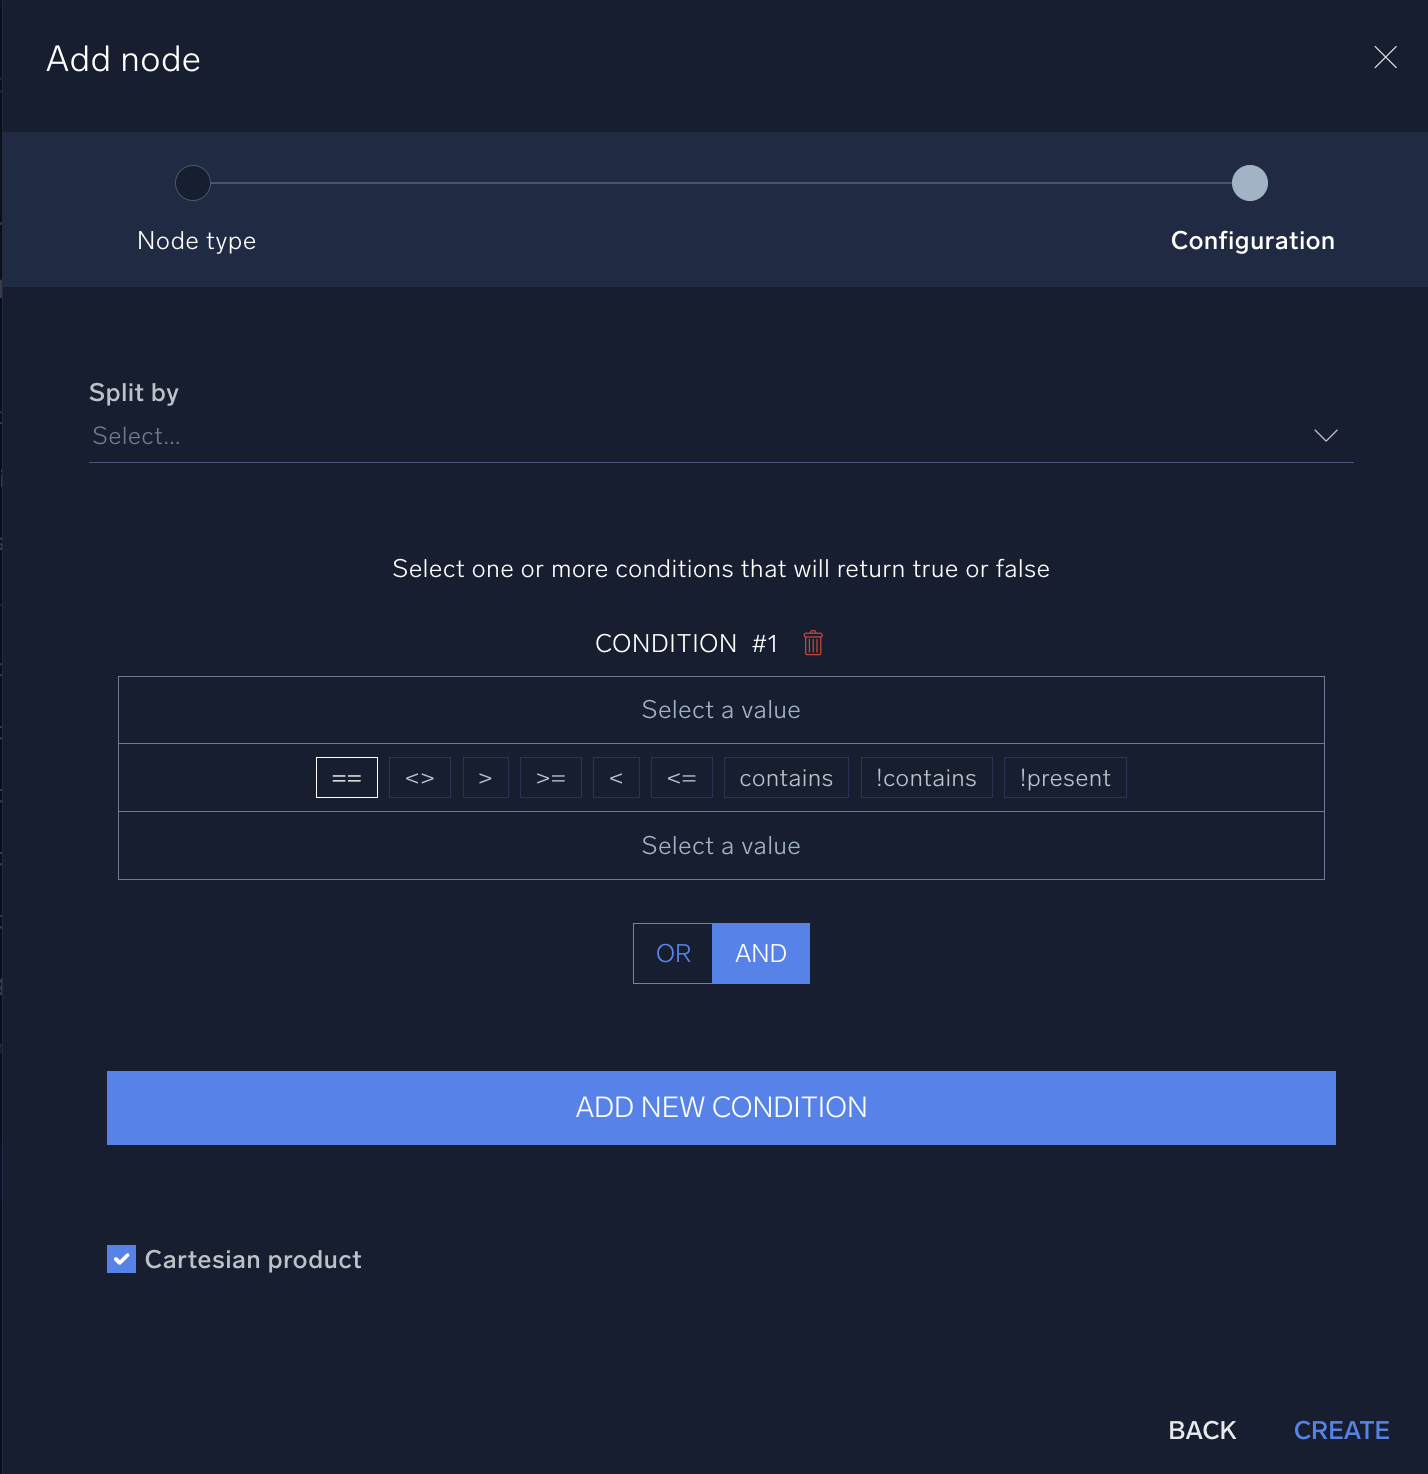Image resolution: width=1428 pixels, height=1474 pixels.
Task: Keep AND logic selected for conditions
Action: (760, 953)
